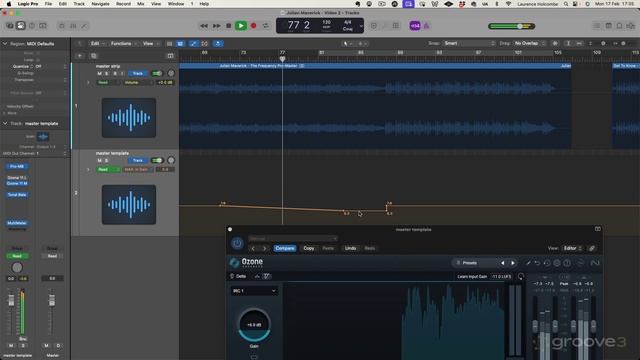The width and height of the screenshot is (640, 360).
Task: Click the Duplicate Track icon
Action: pyautogui.click(x=94, y=56)
